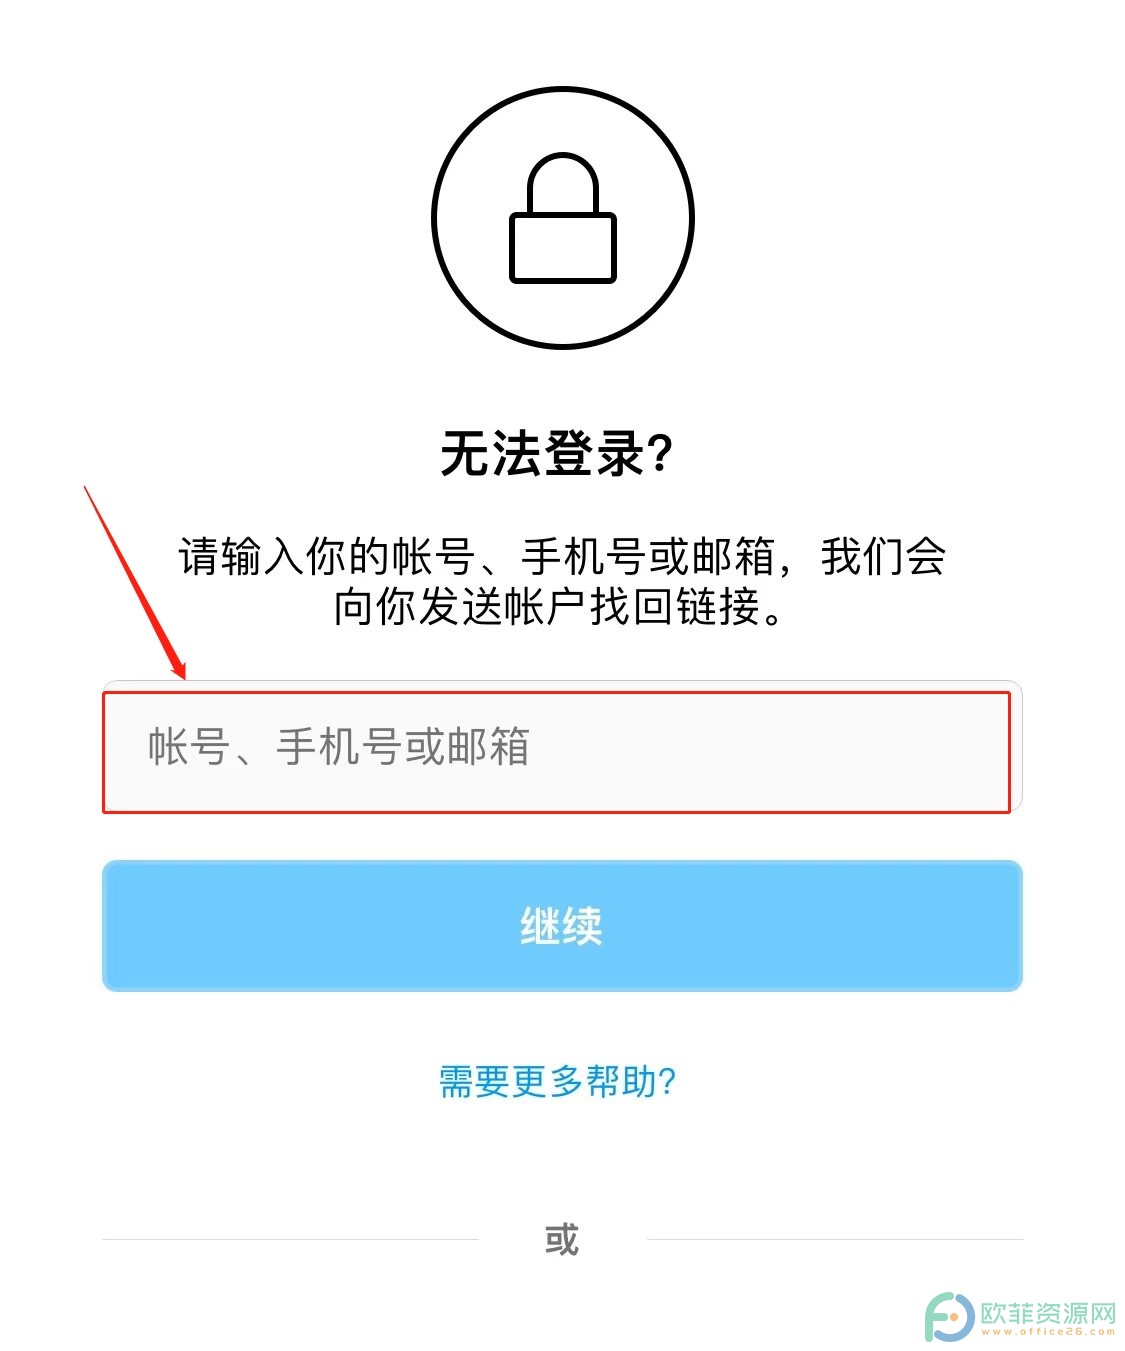Click the 无法登录? heading
1125x1351 pixels.
point(557,453)
